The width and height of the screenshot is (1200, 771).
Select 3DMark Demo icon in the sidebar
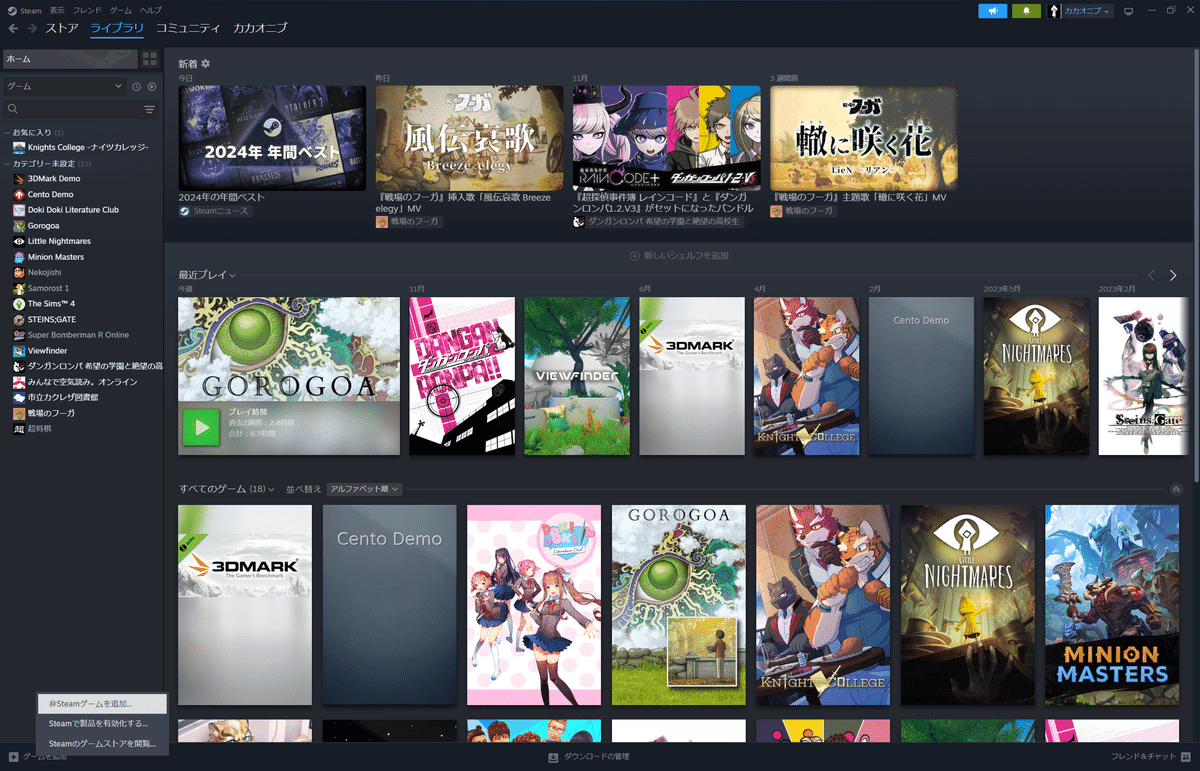pyautogui.click(x=19, y=179)
